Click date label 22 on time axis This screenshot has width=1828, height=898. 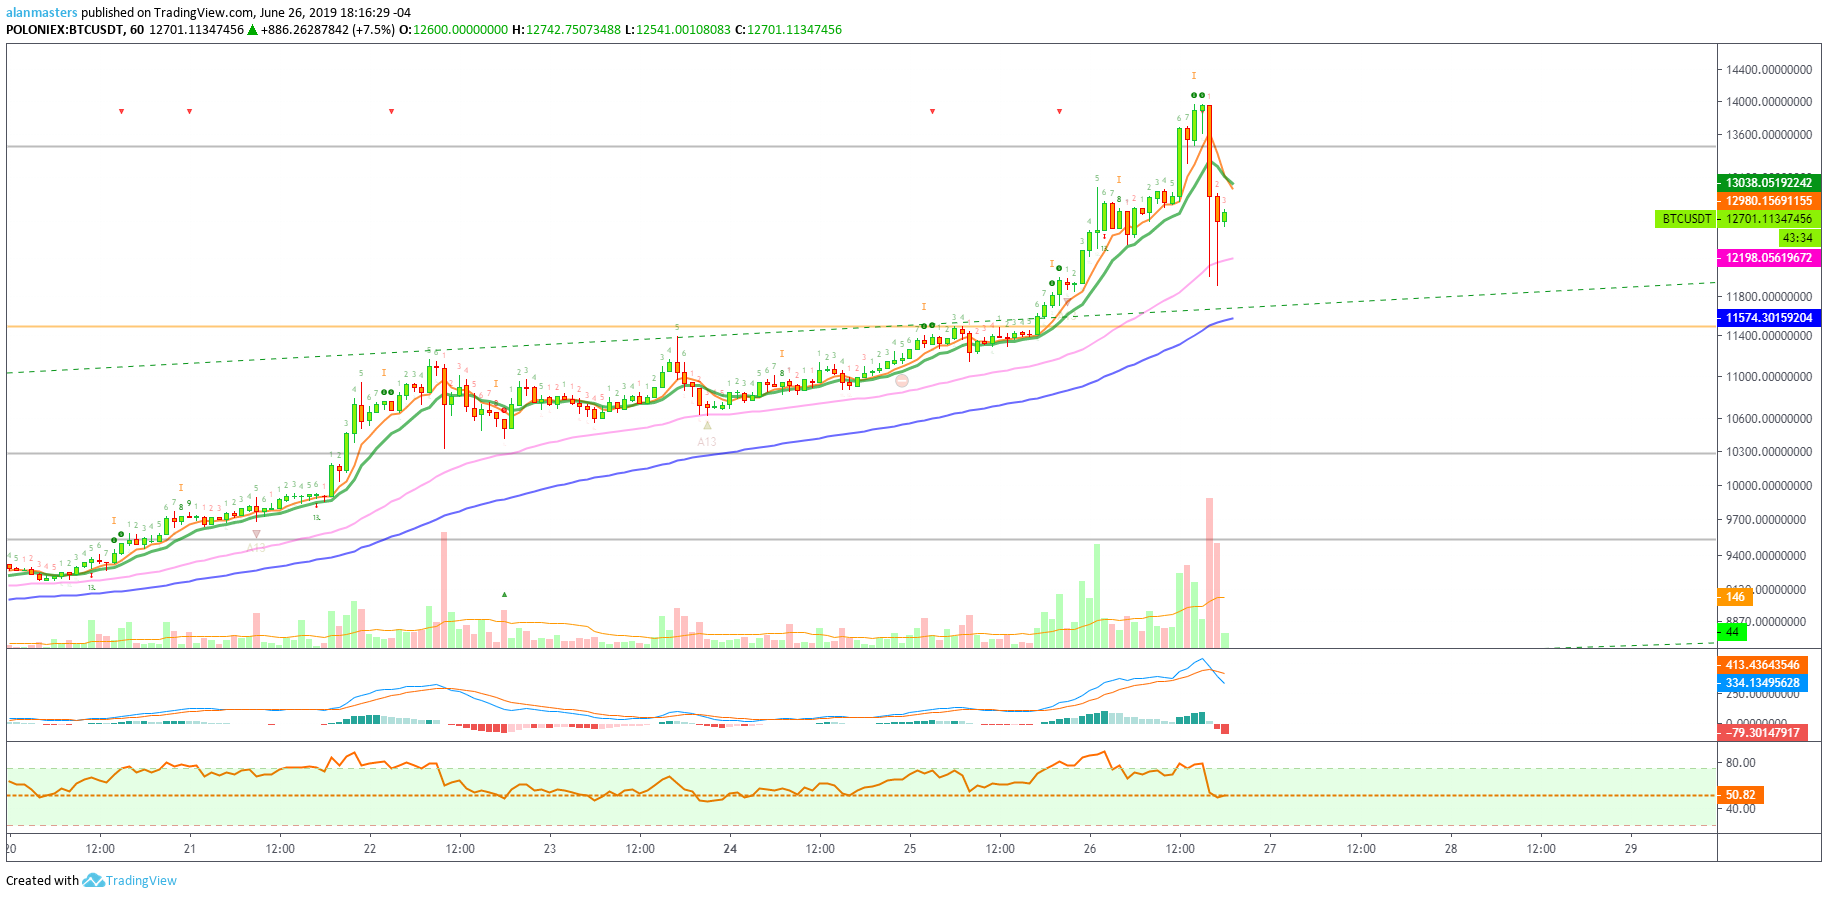click(370, 849)
